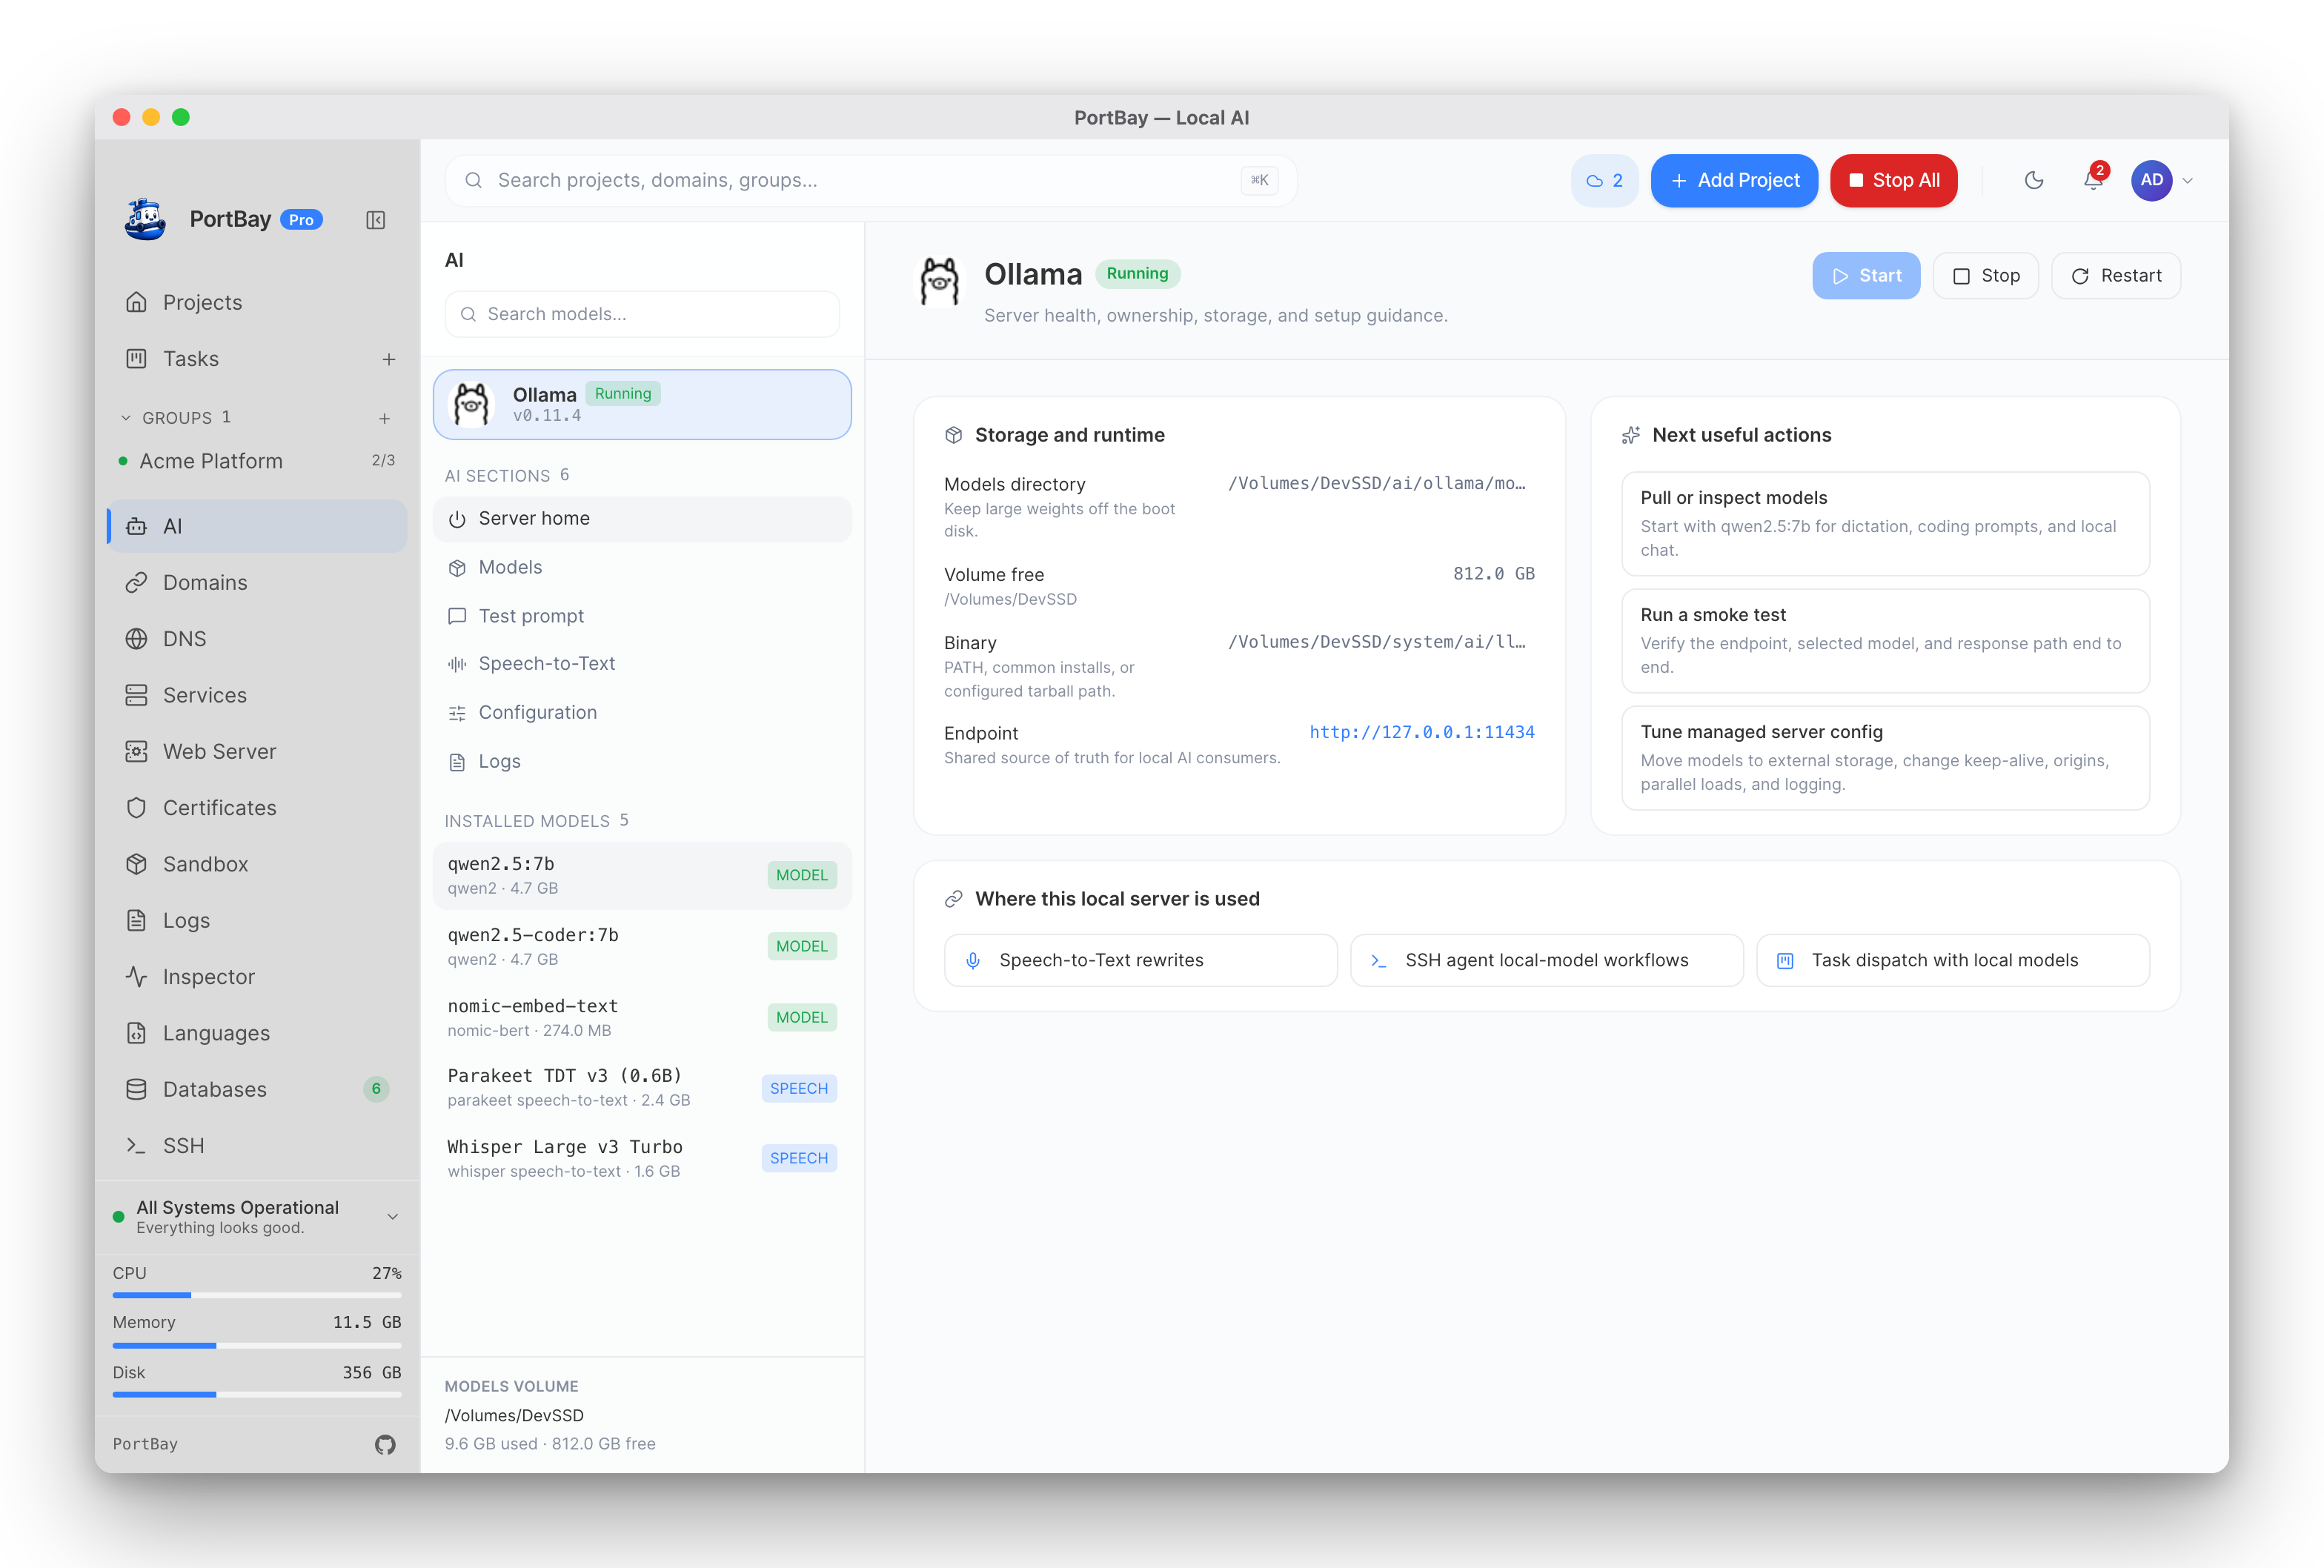
Task: Open Pull or inspect models card
Action: [x=1884, y=523]
